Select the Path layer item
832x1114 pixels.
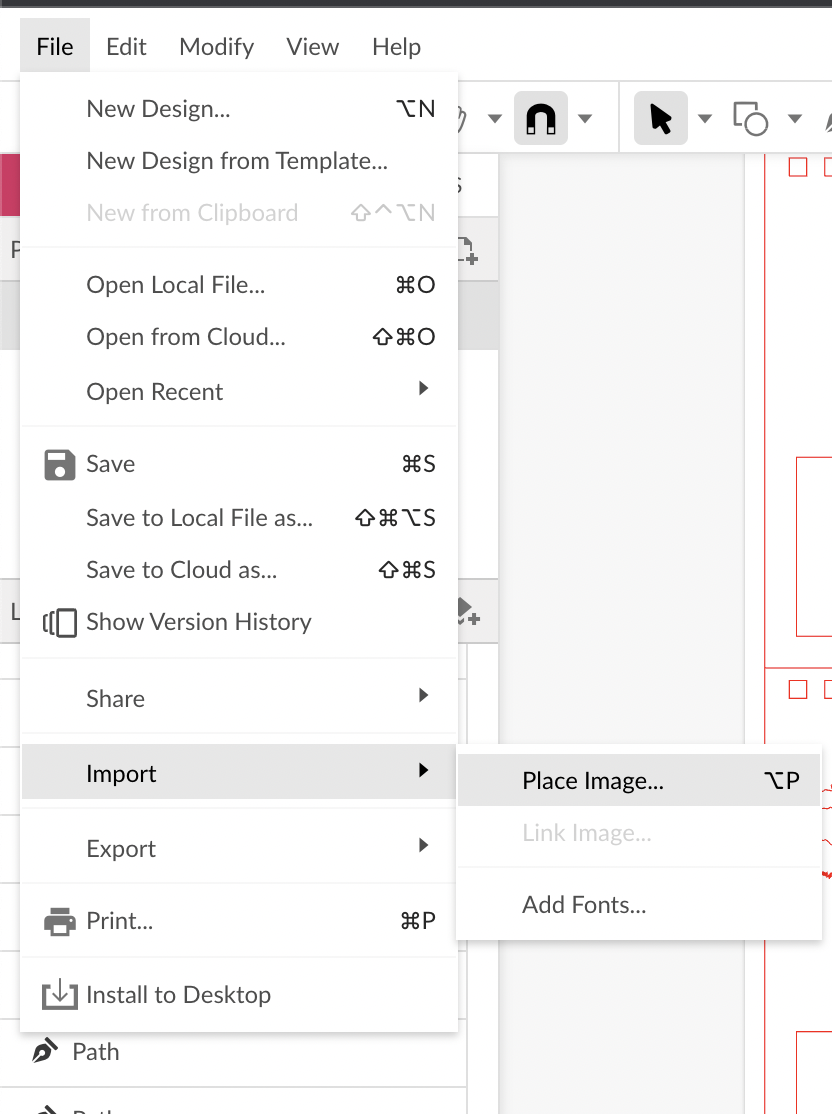(x=96, y=1052)
